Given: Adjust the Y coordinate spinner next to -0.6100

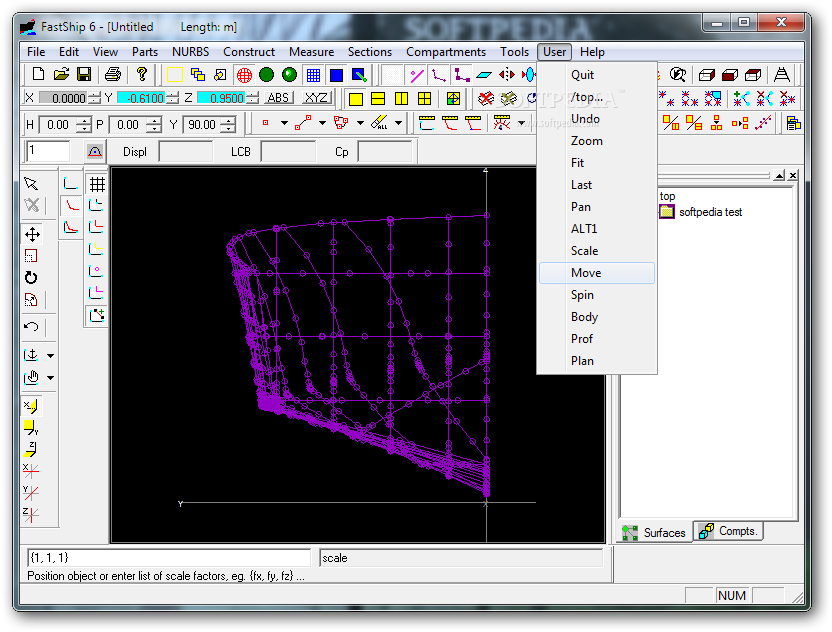Looking at the screenshot, I should [x=172, y=98].
